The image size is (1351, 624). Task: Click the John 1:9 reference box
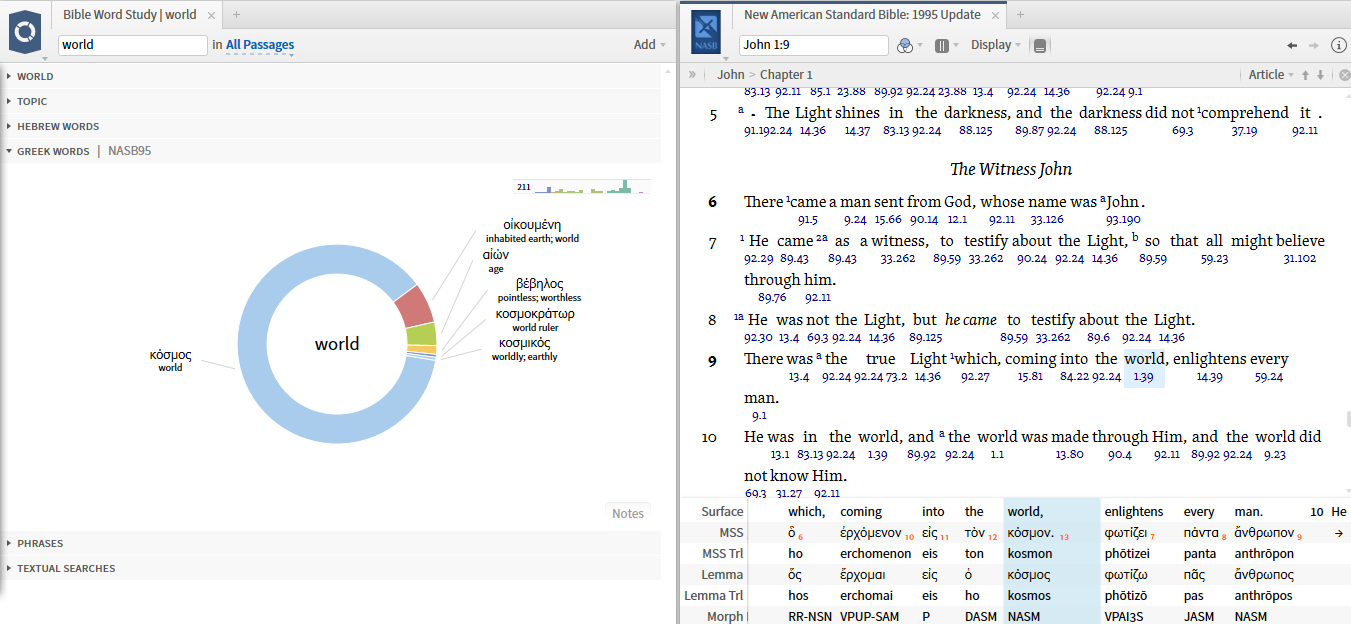click(x=814, y=45)
